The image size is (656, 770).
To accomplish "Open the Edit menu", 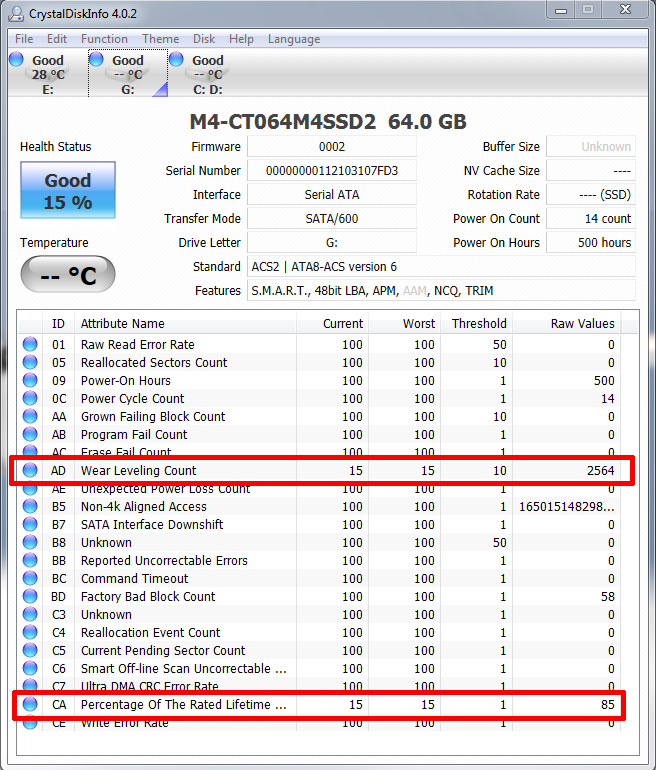I will click(57, 39).
